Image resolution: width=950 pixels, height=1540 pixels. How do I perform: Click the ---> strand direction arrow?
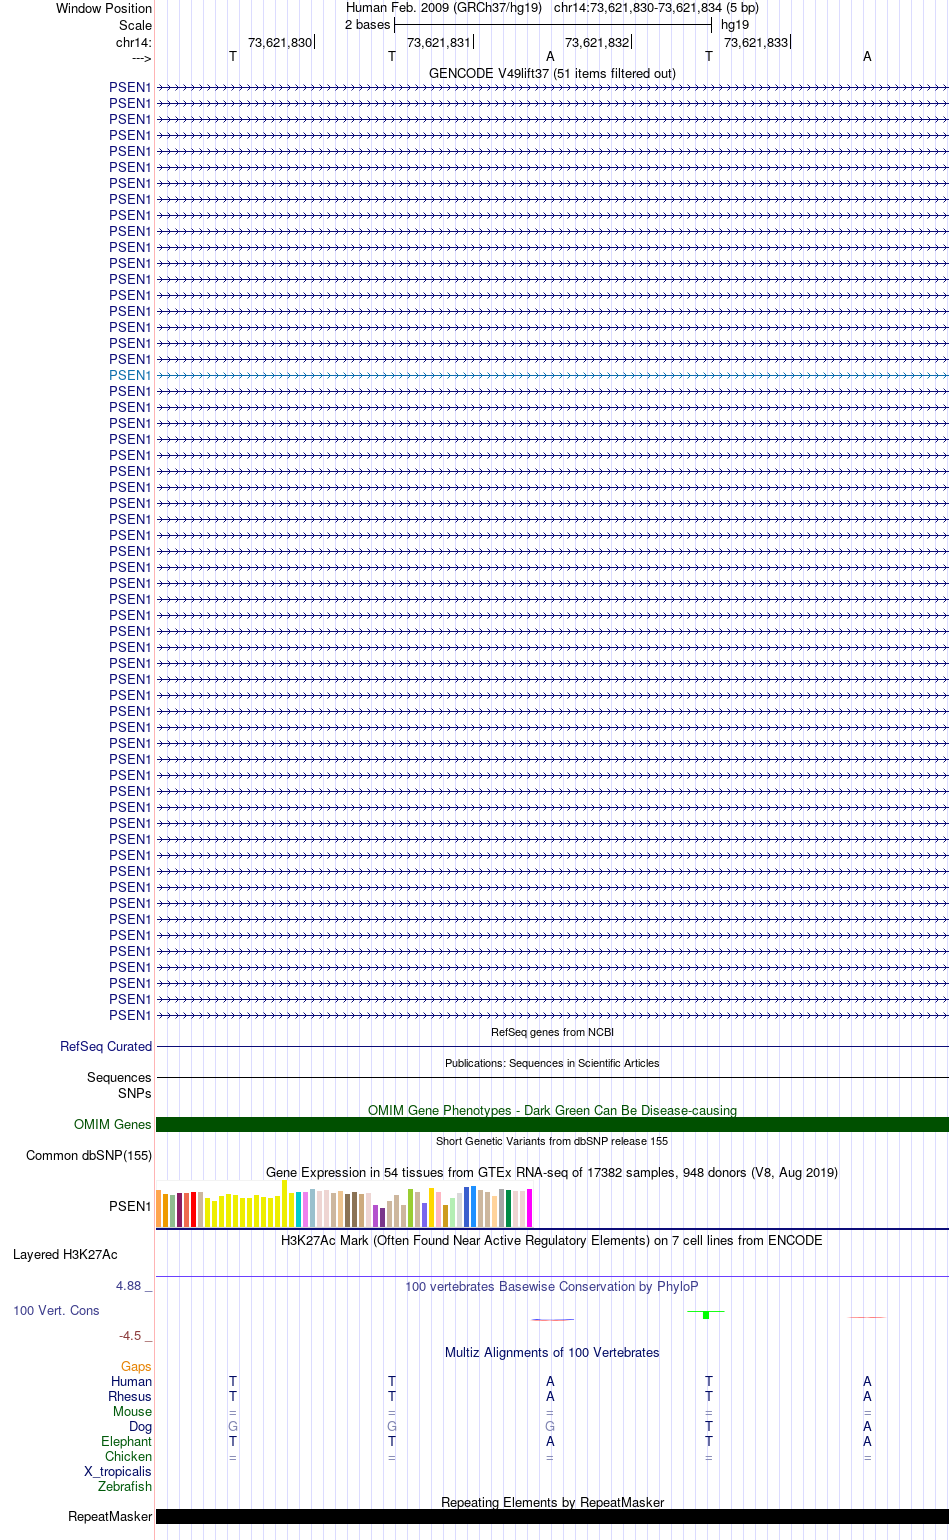pos(141,58)
